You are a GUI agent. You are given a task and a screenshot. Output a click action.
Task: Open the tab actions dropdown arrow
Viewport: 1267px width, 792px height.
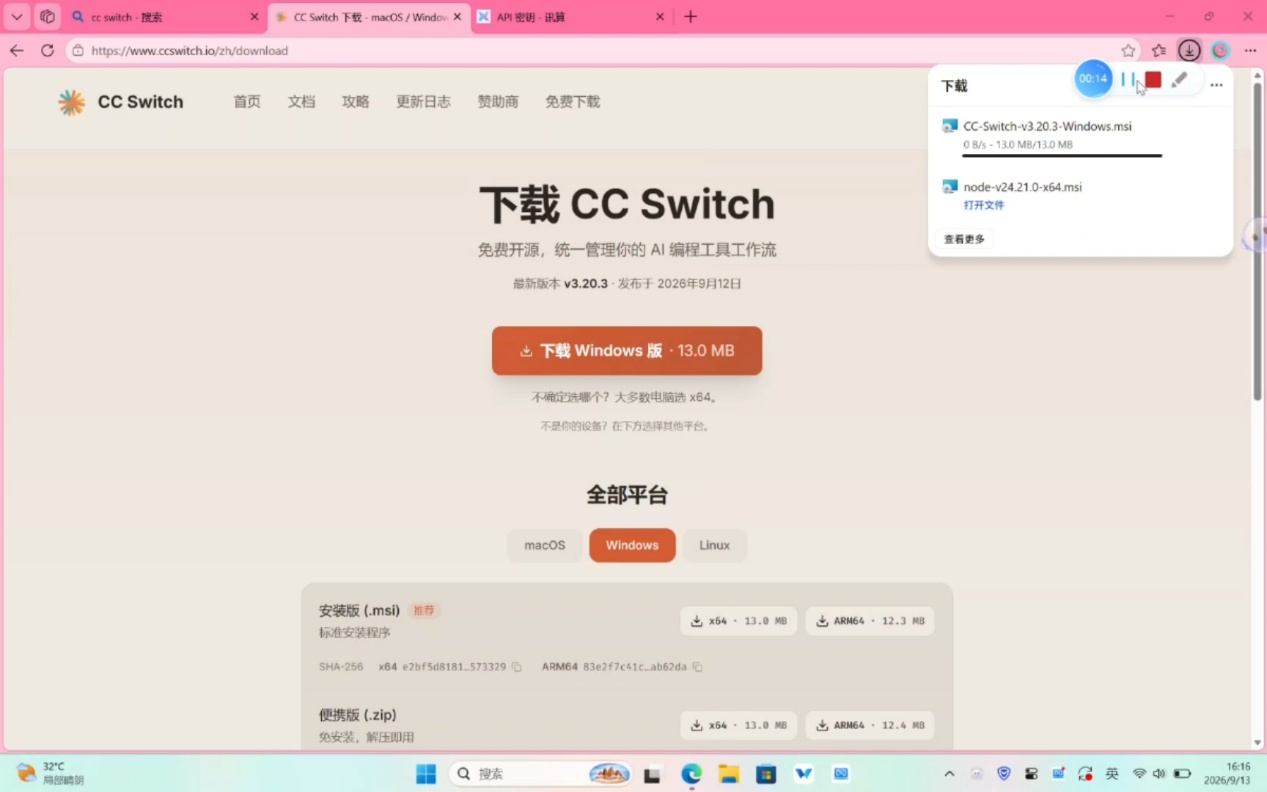click(x=17, y=17)
